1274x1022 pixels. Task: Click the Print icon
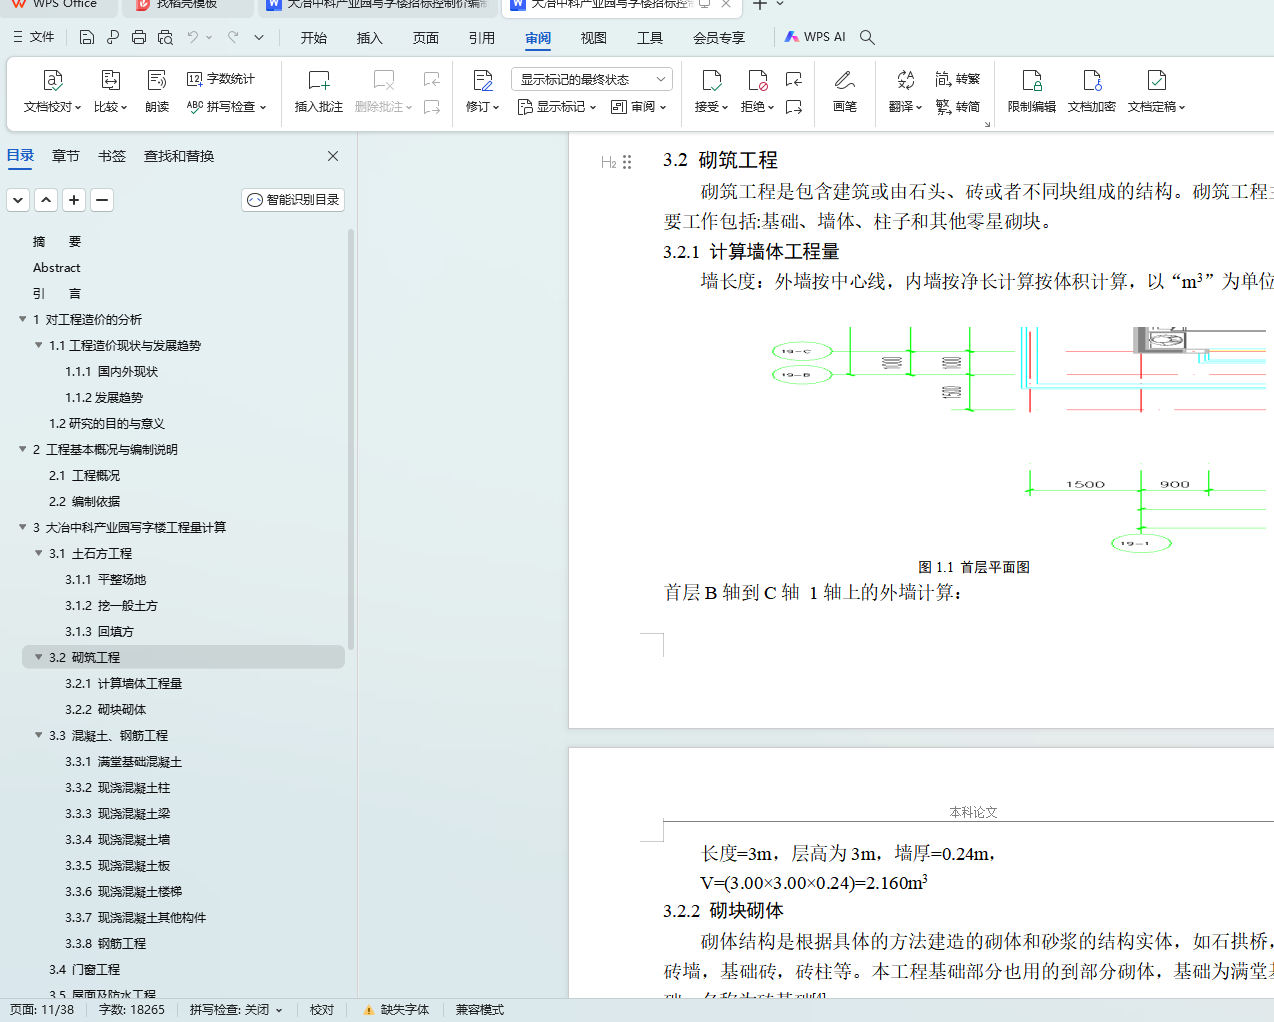click(x=139, y=37)
